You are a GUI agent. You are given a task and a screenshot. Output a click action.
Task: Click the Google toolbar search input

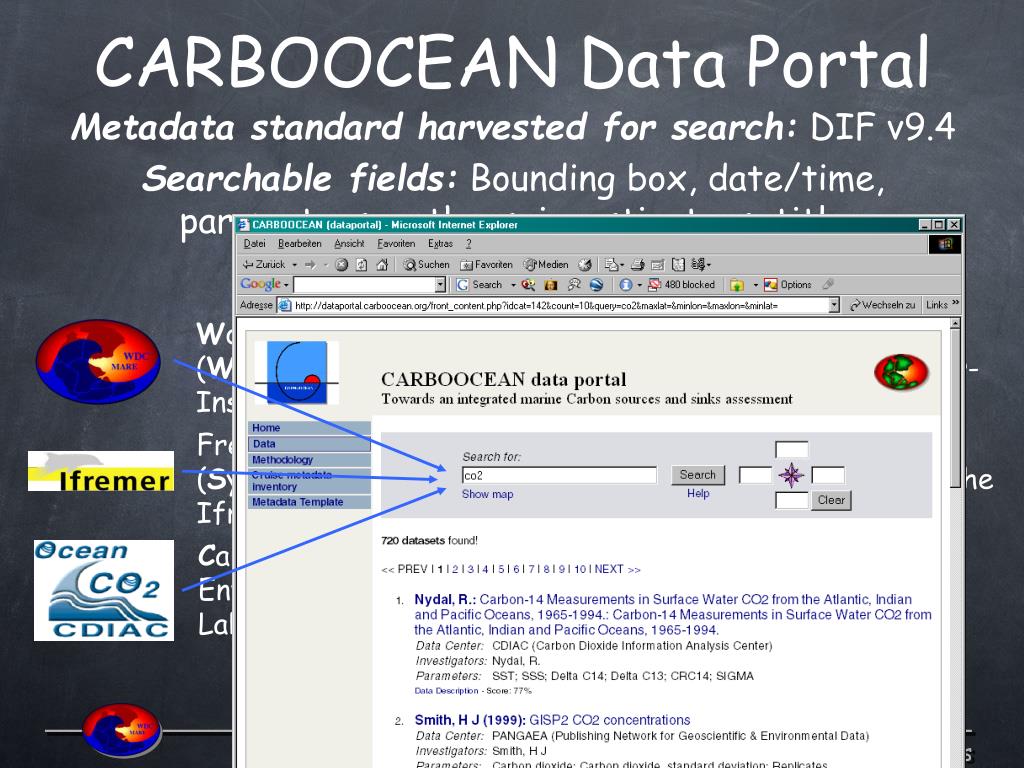pyautogui.click(x=364, y=285)
